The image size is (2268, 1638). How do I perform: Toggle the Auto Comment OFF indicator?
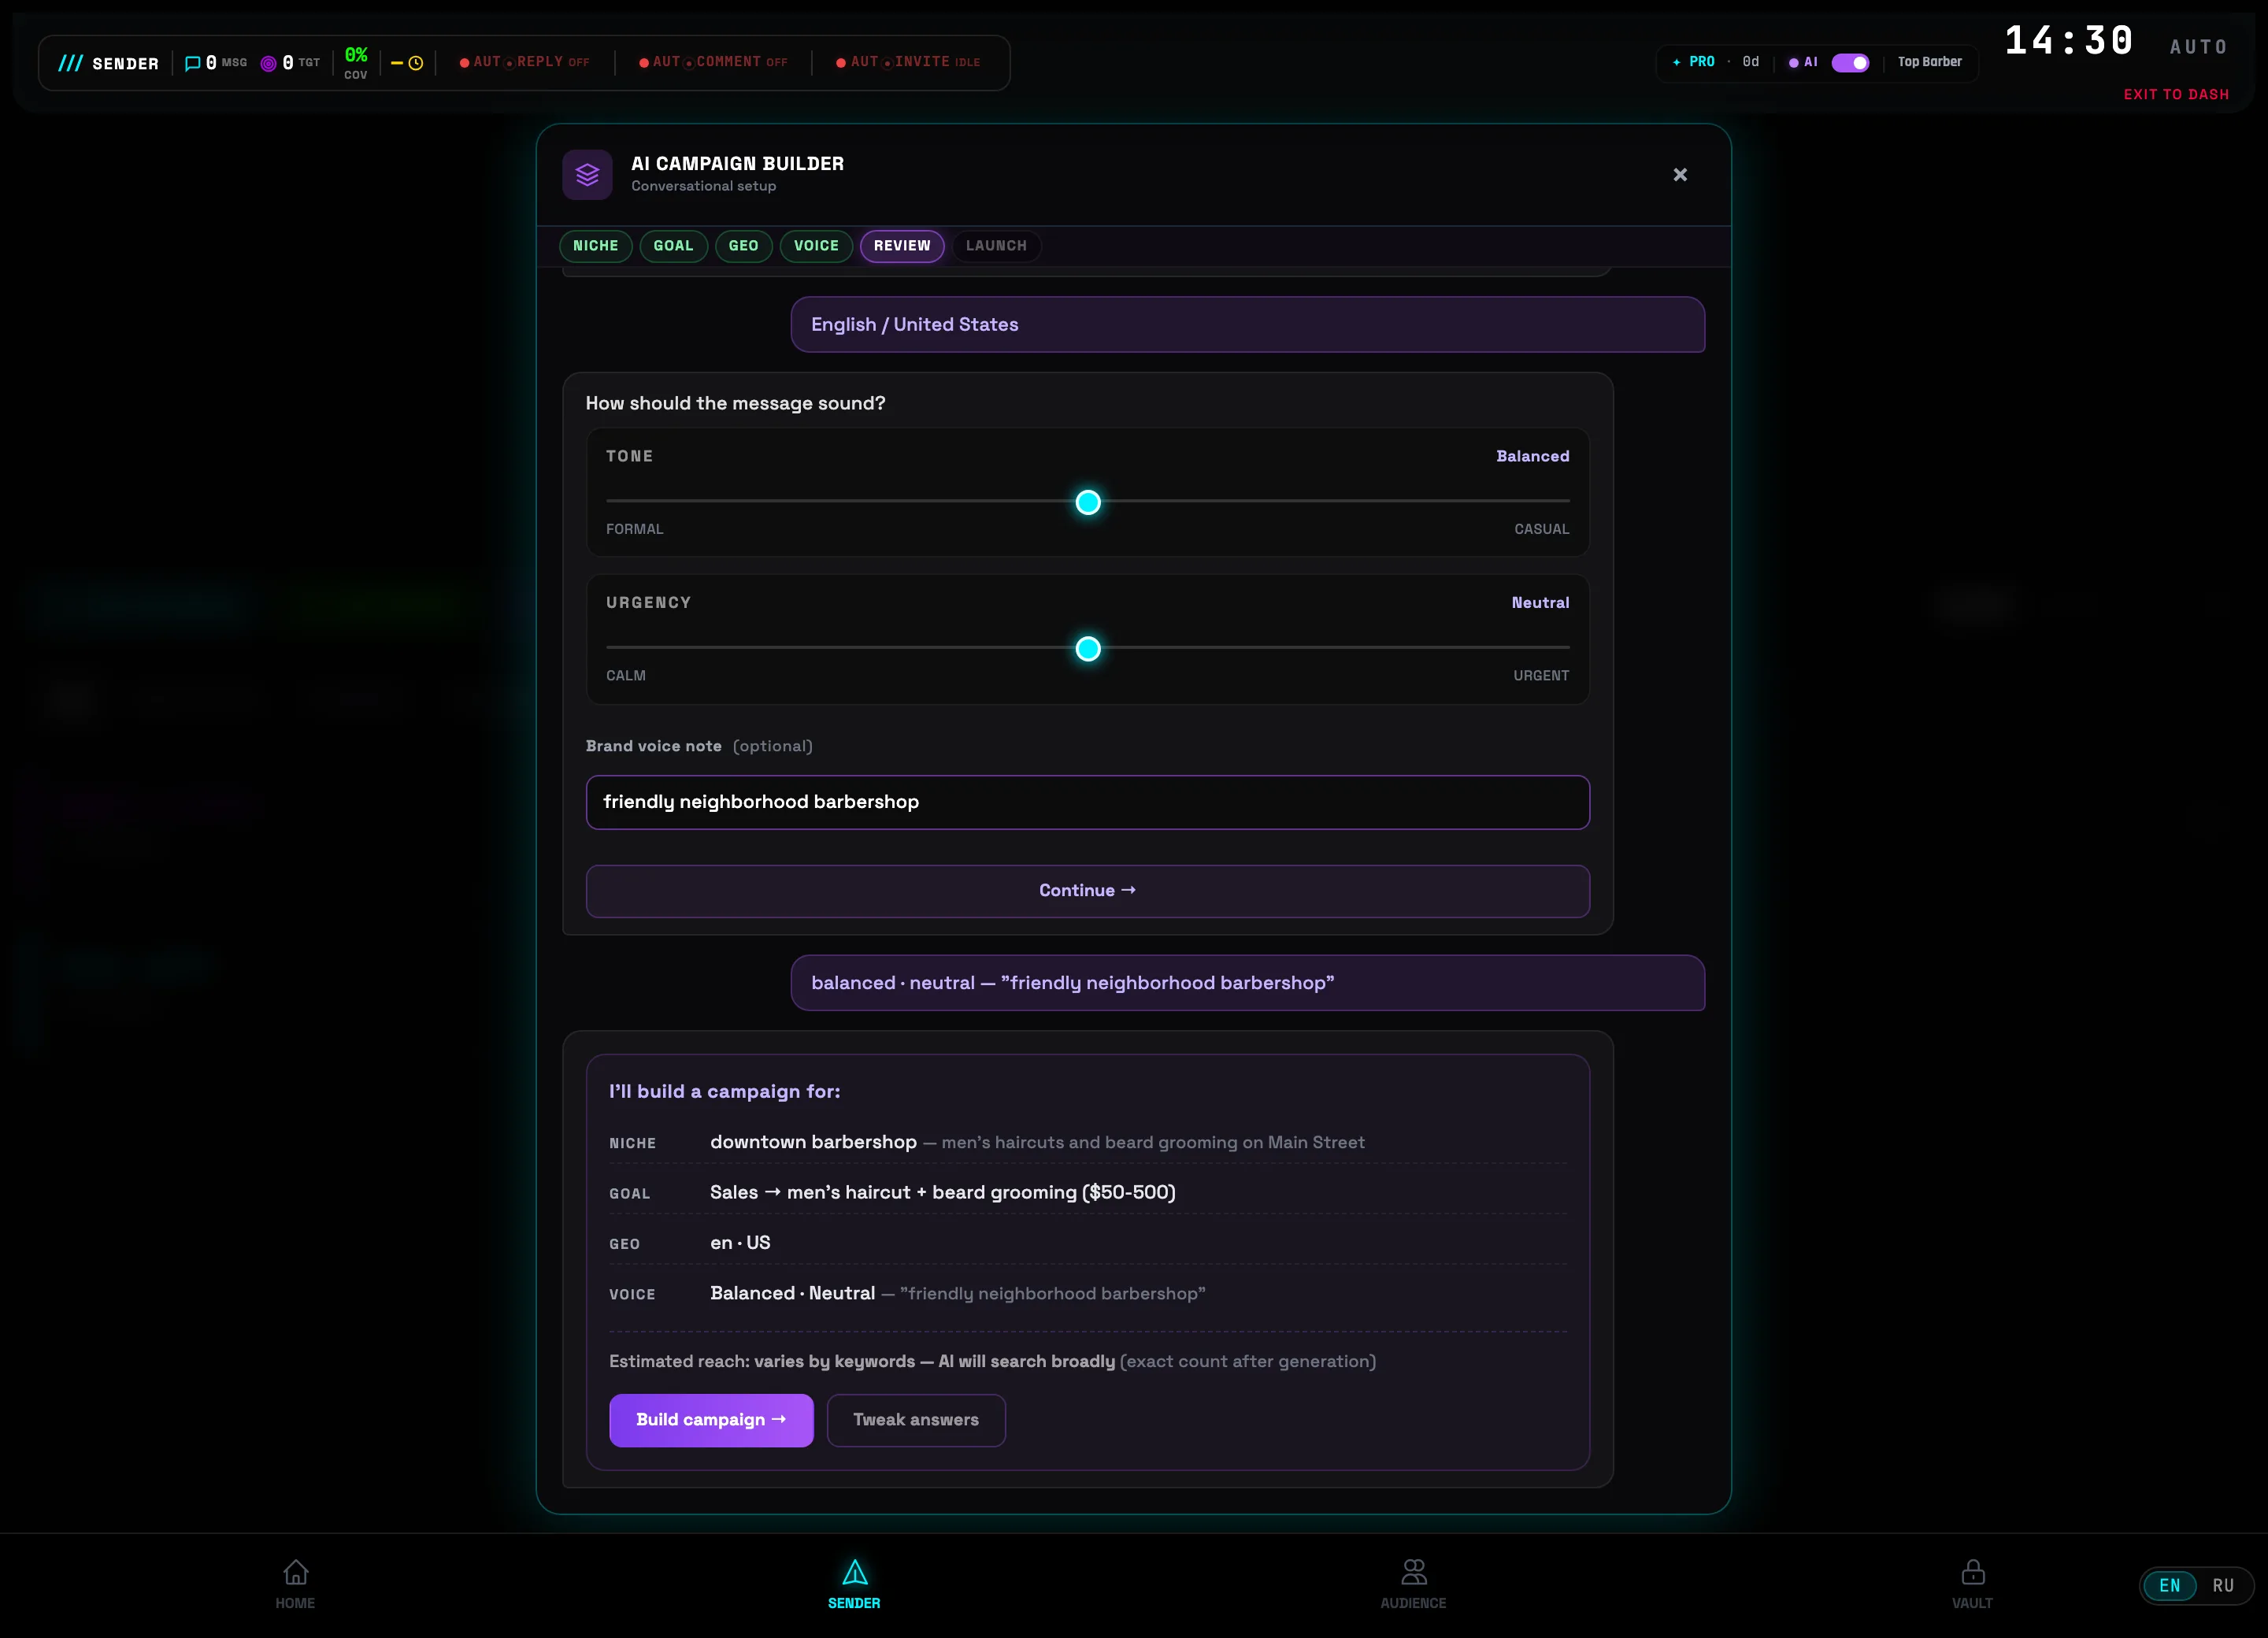(713, 62)
